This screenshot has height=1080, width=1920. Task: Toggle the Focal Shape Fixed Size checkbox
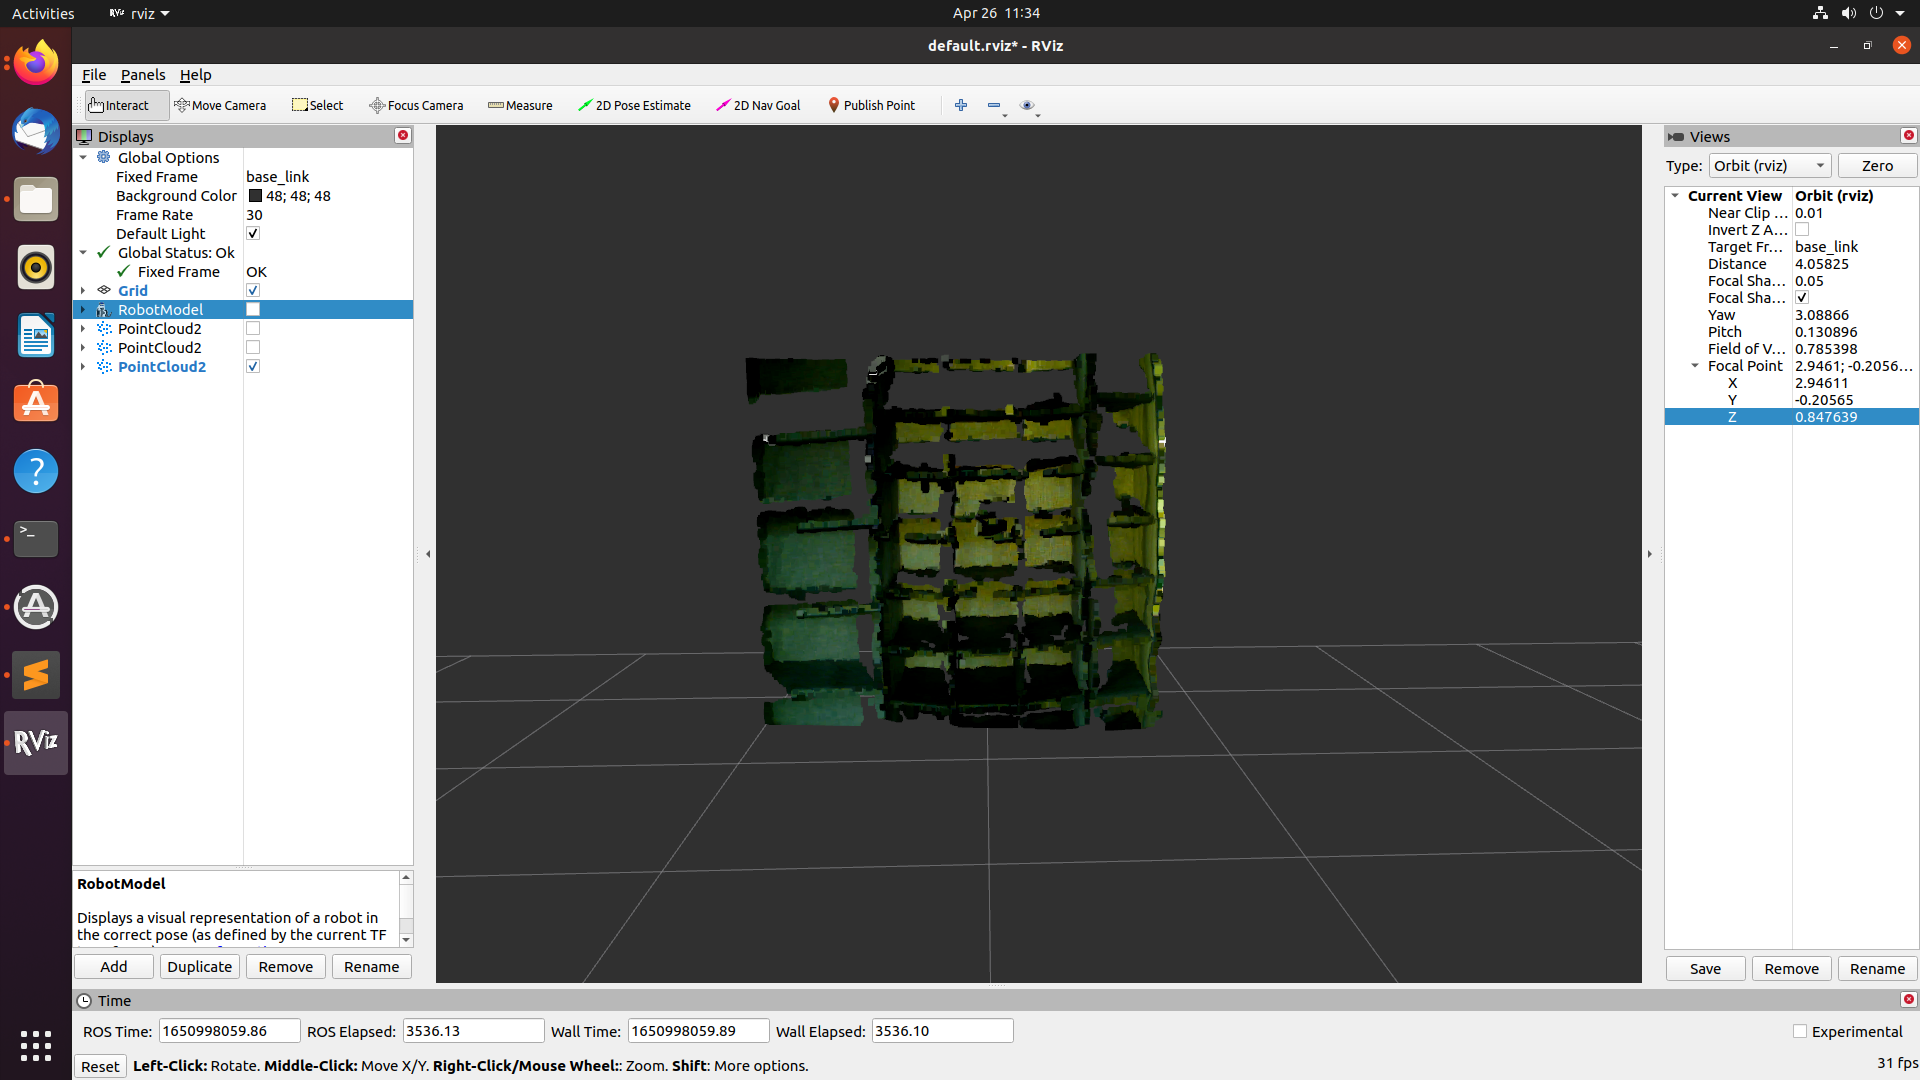tap(1802, 297)
